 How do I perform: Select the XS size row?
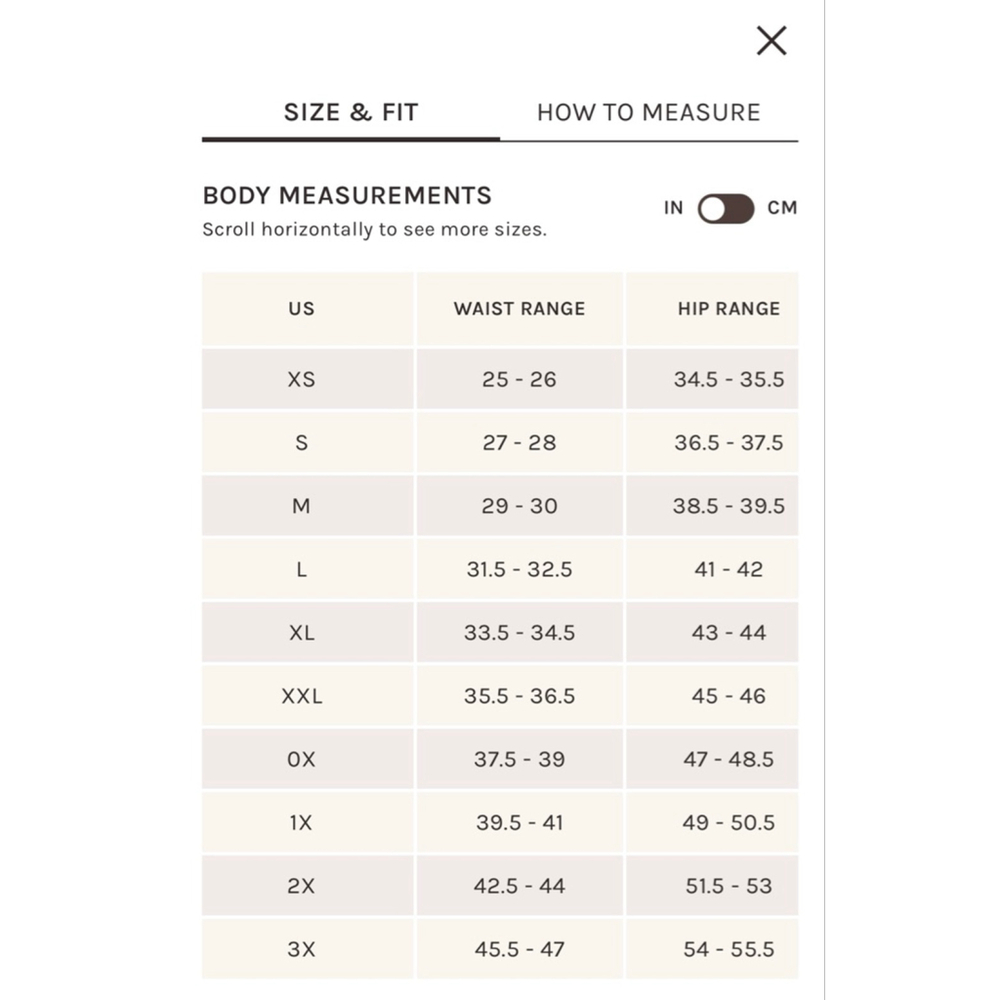click(x=500, y=379)
